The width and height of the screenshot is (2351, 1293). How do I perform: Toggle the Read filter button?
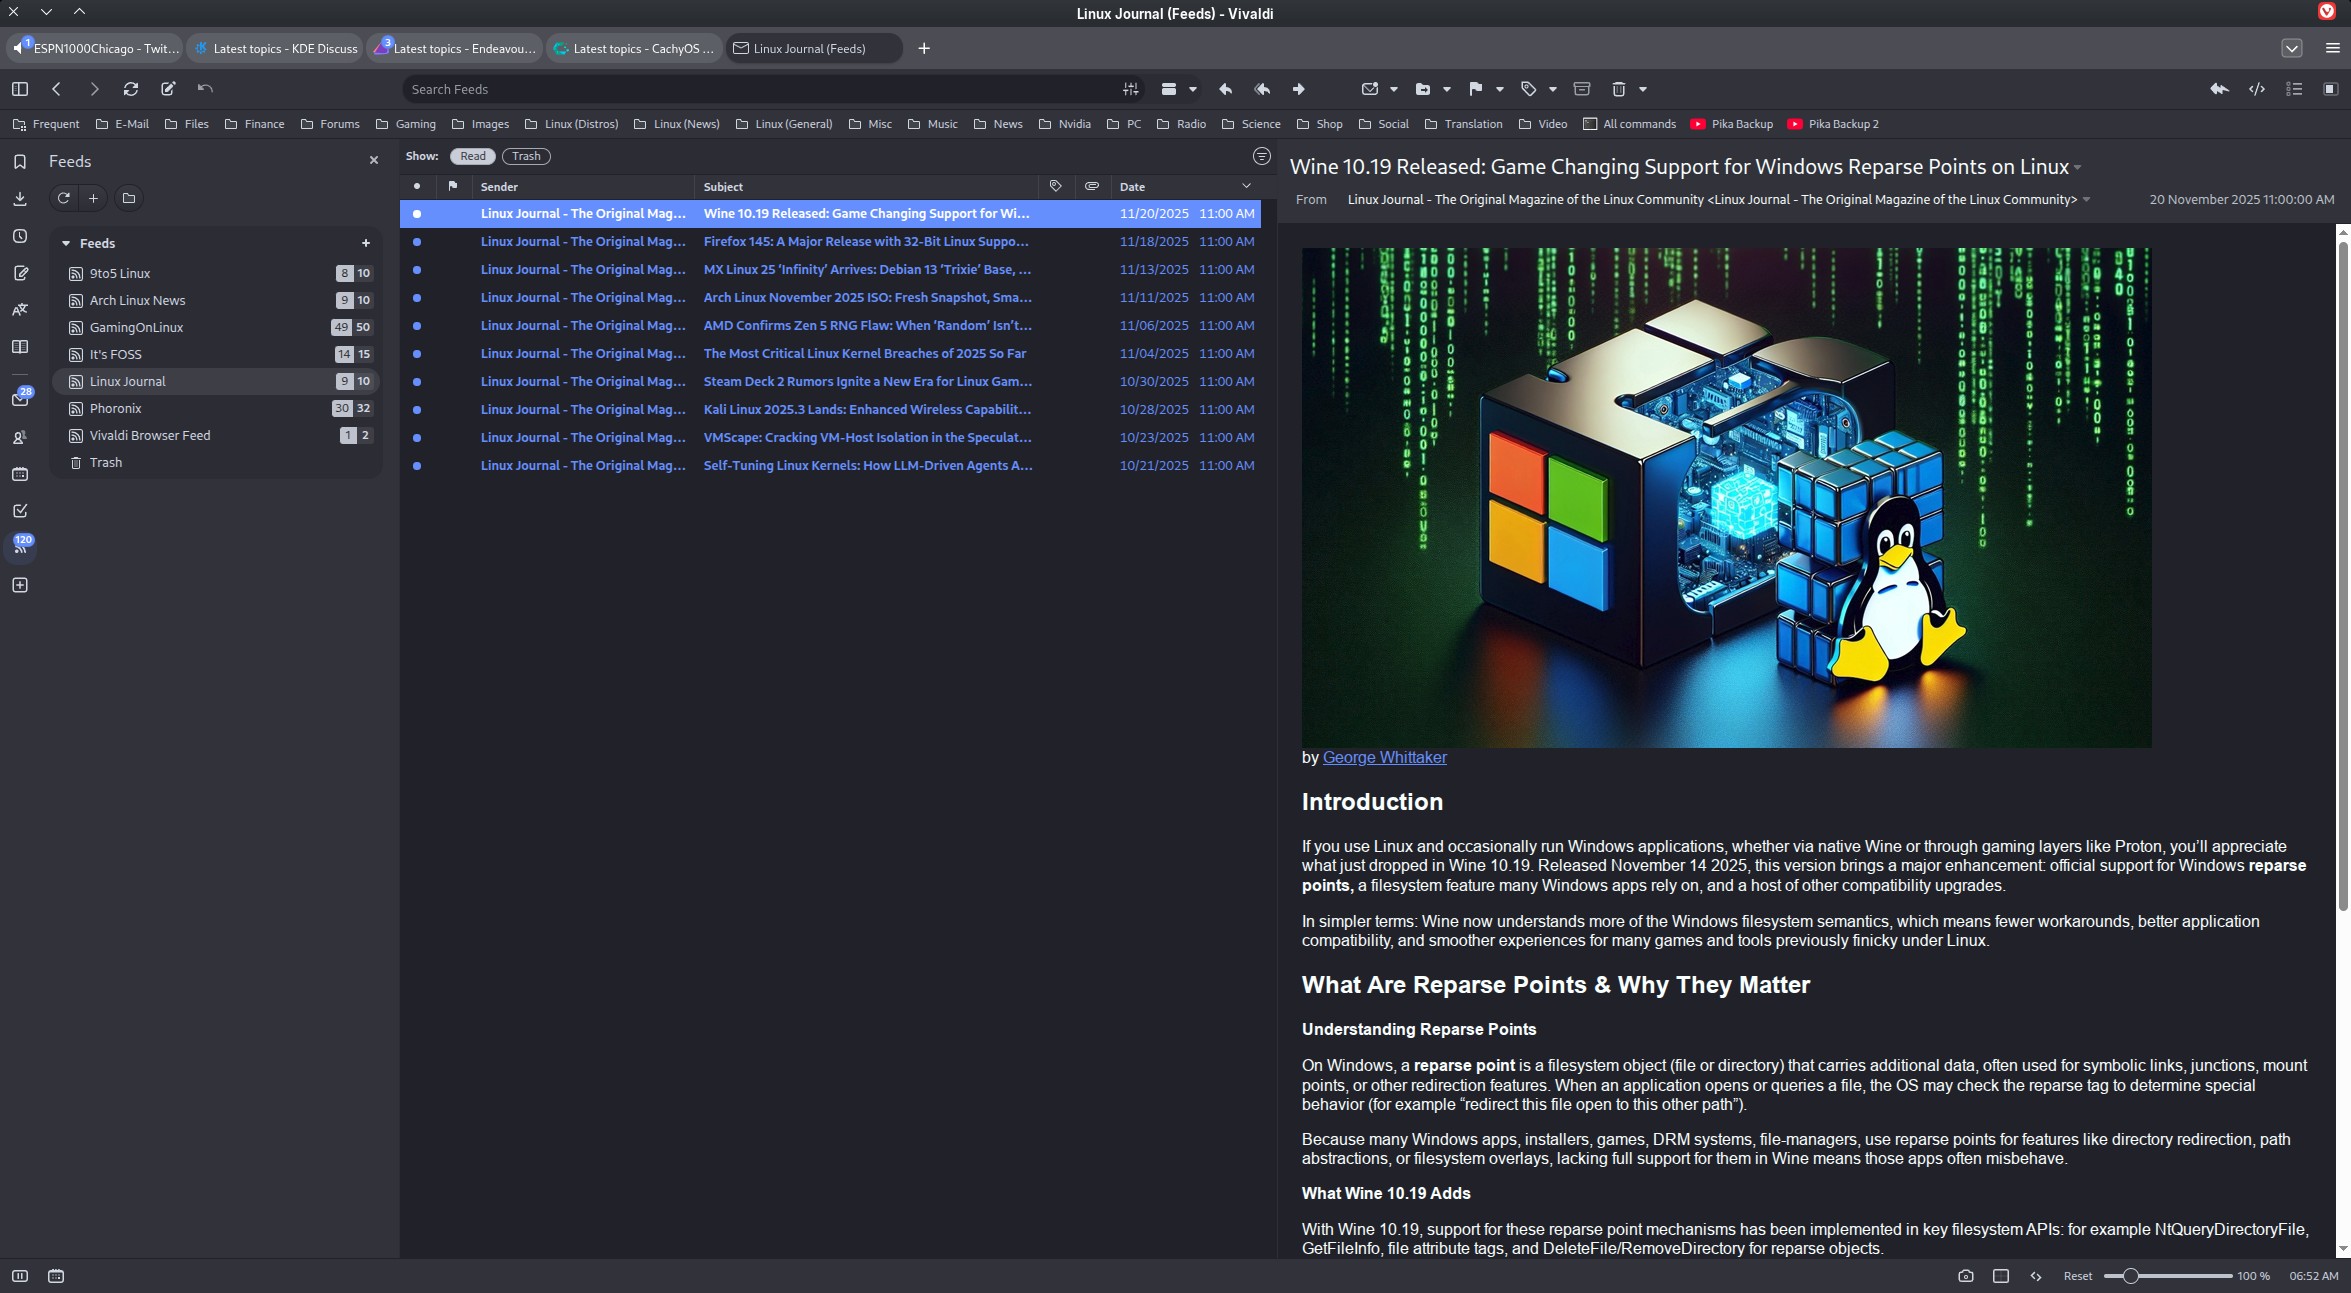click(x=473, y=156)
